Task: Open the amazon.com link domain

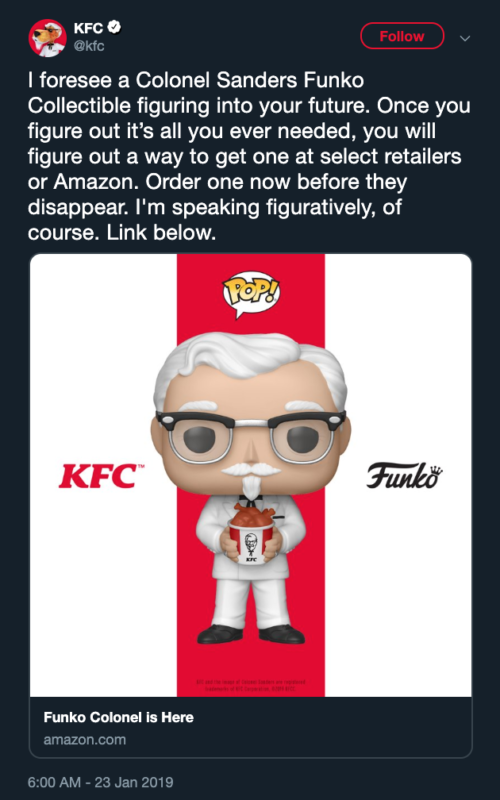Action: click(x=85, y=740)
